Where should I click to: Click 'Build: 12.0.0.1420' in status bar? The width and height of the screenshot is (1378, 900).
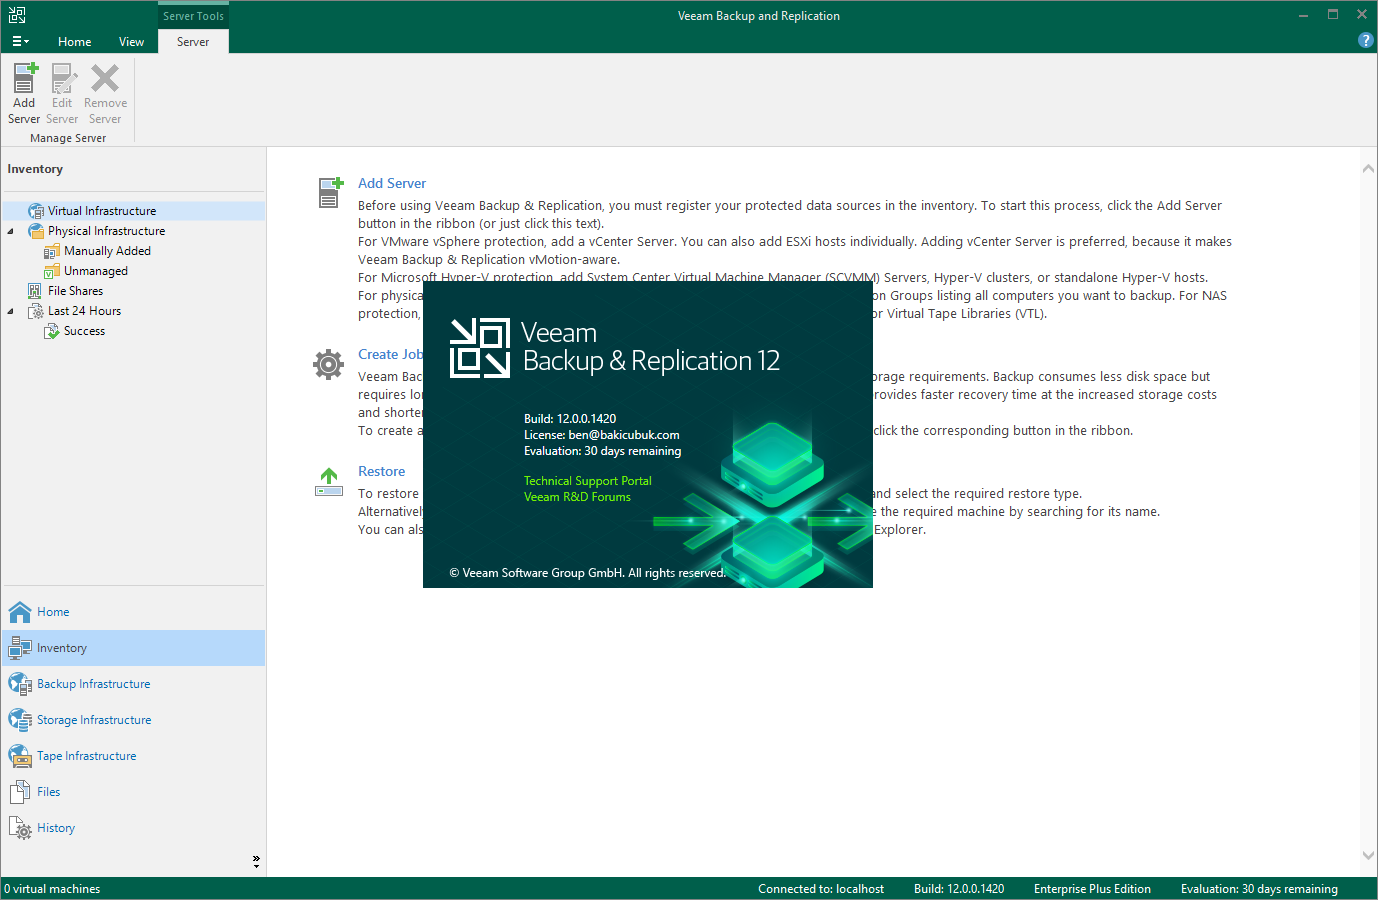pyautogui.click(x=959, y=889)
